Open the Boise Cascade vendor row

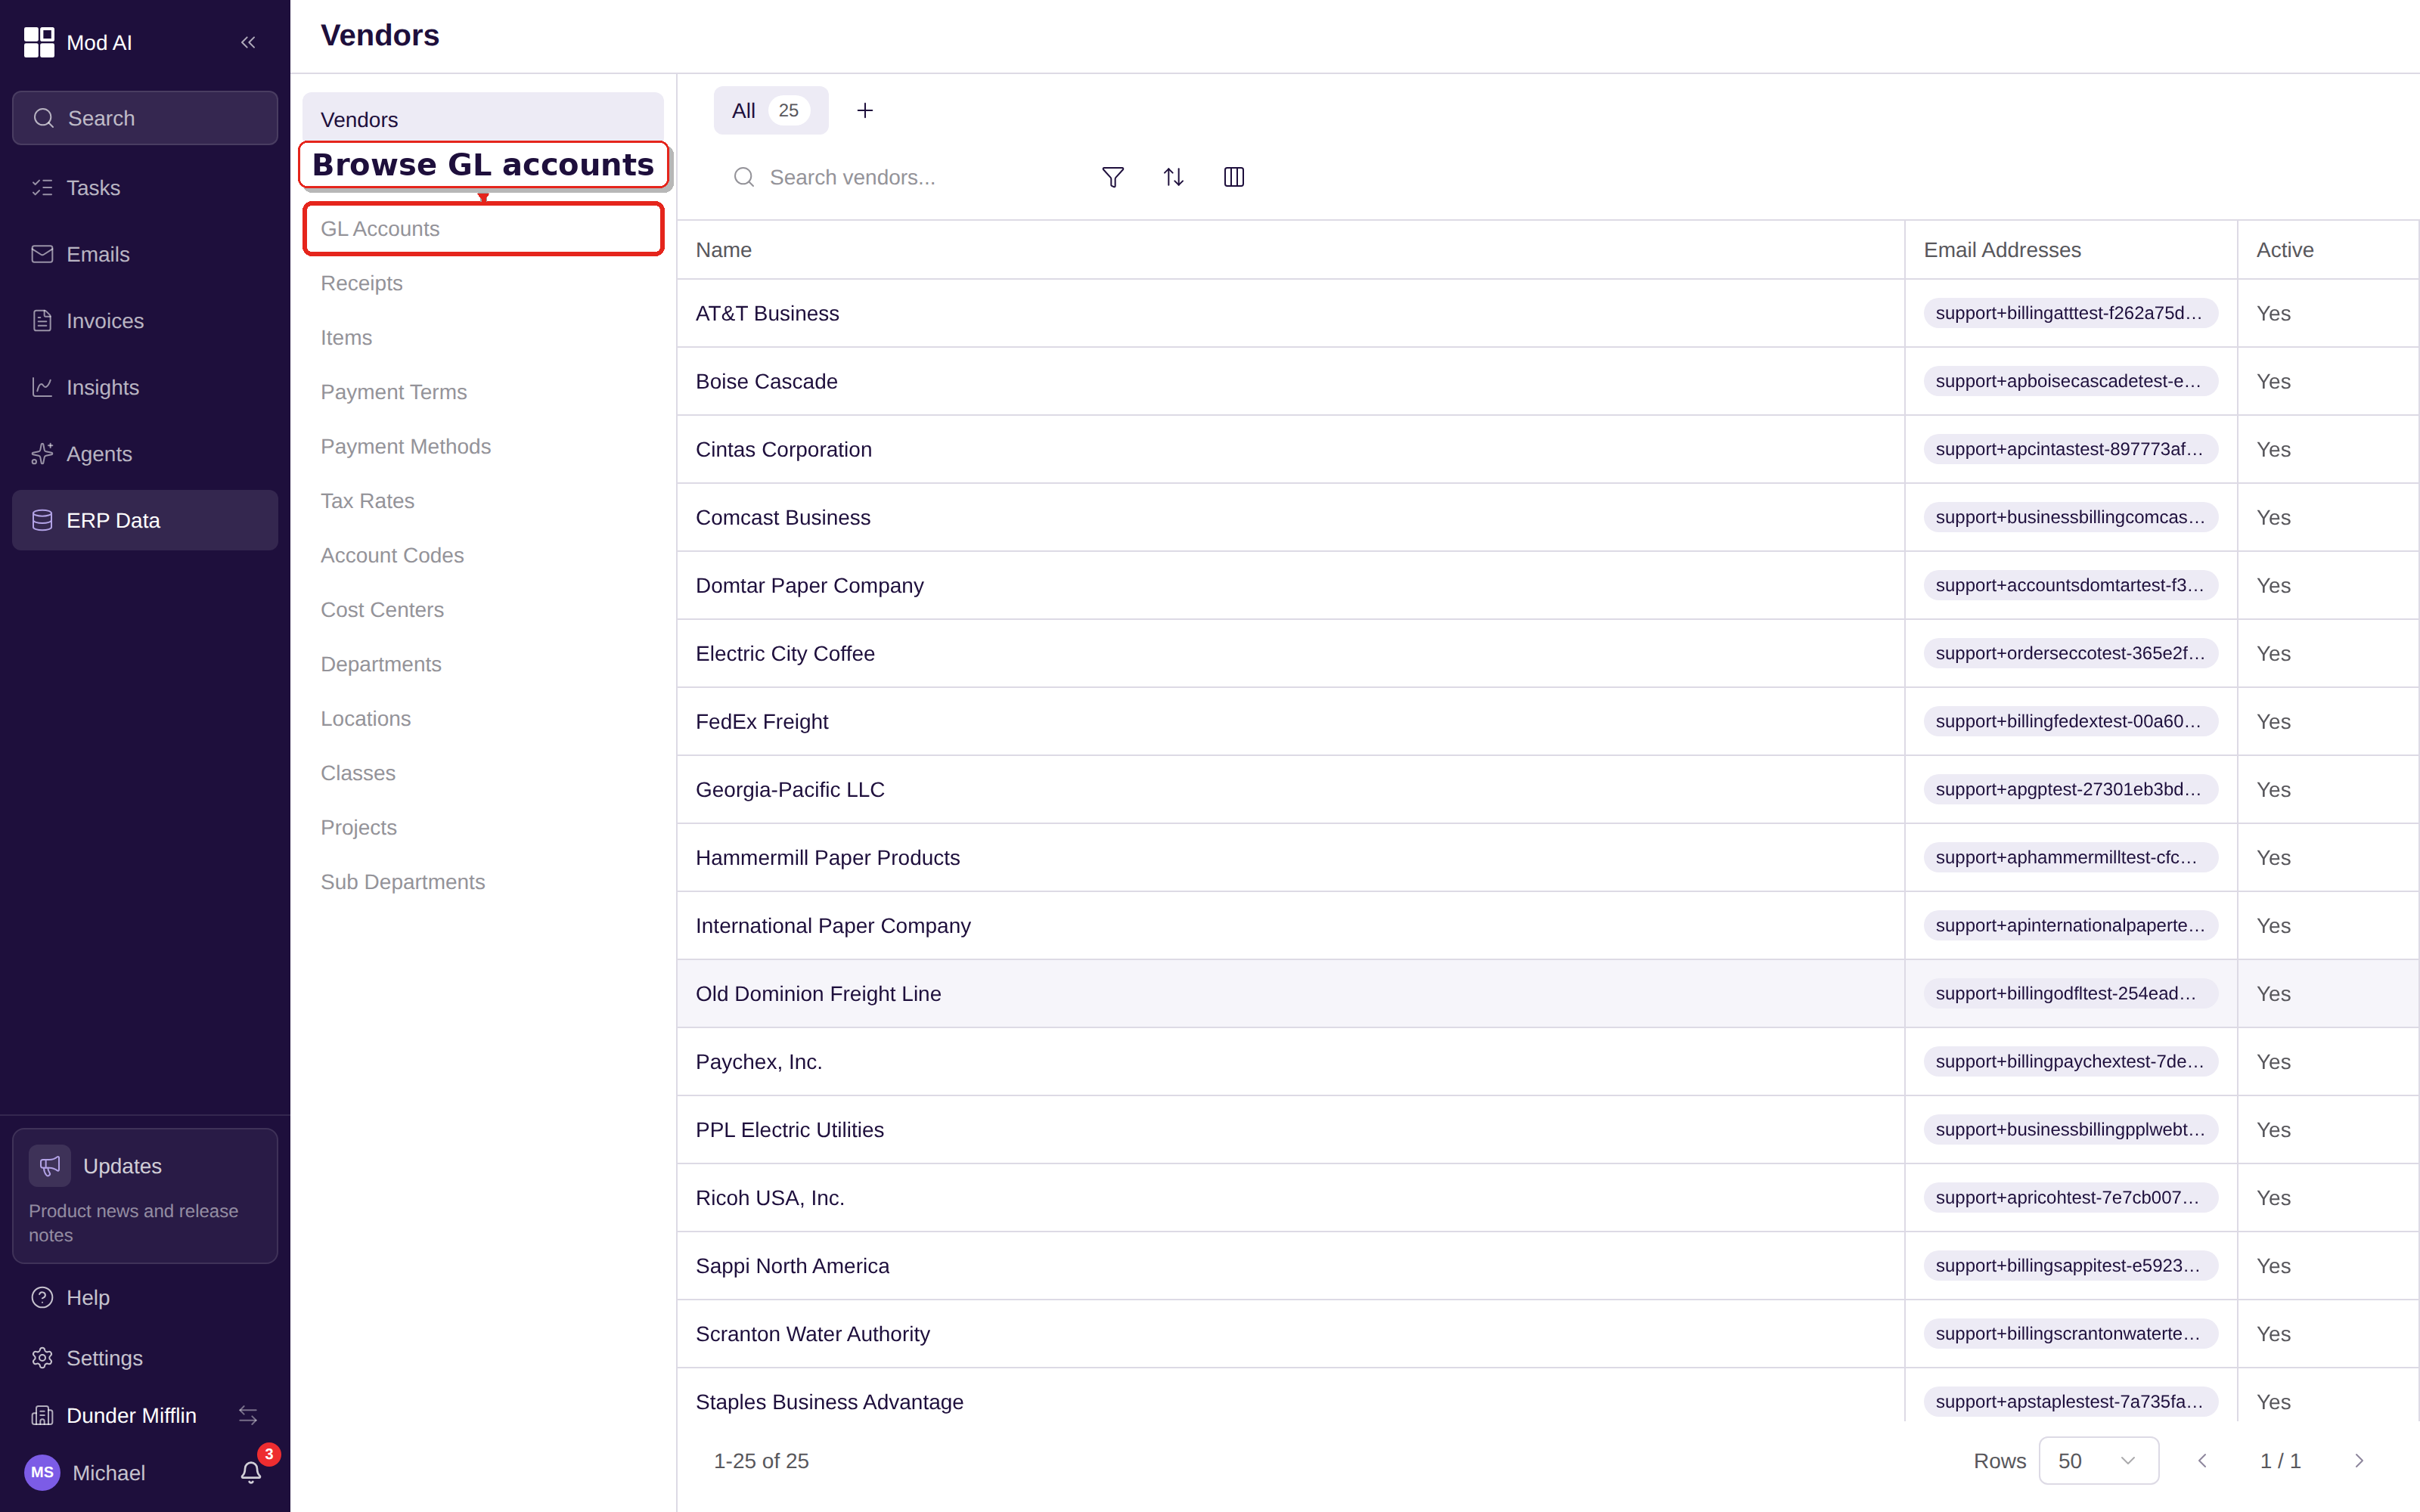[1548, 381]
